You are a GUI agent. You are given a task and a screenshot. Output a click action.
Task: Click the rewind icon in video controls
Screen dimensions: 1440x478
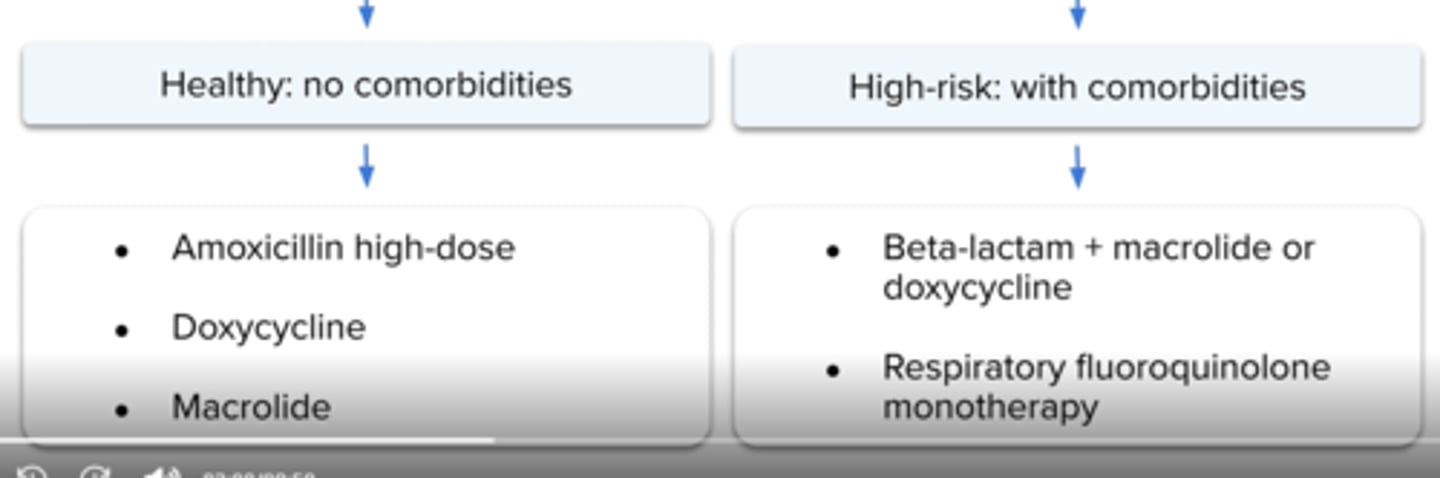click(x=32, y=473)
